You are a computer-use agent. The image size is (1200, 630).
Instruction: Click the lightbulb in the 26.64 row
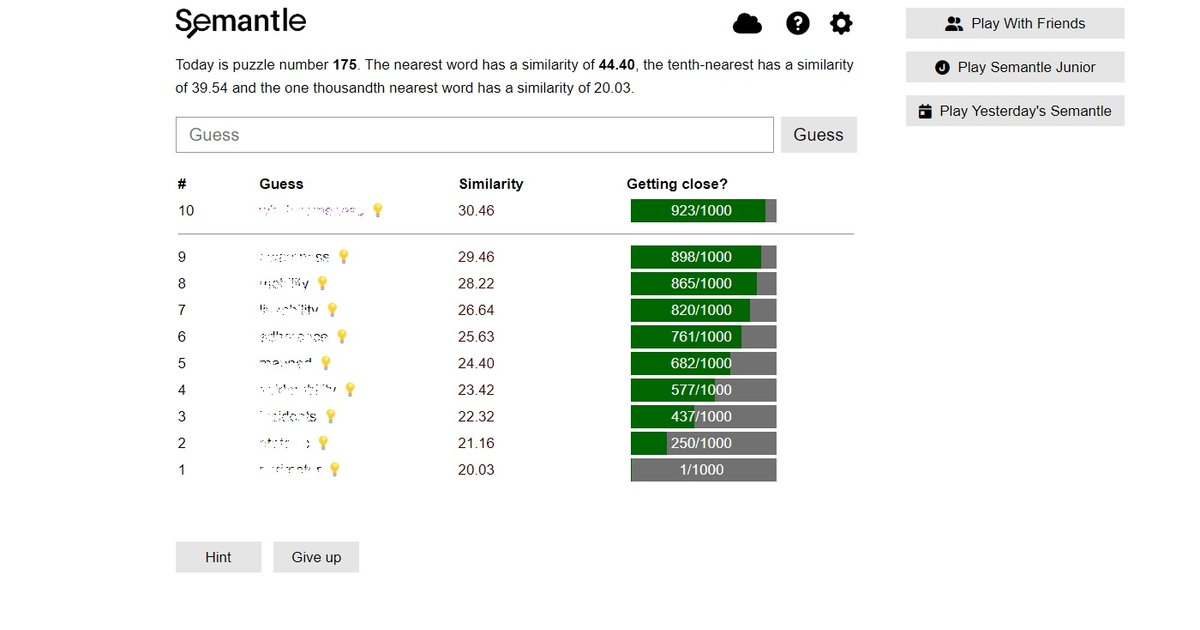tap(332, 310)
